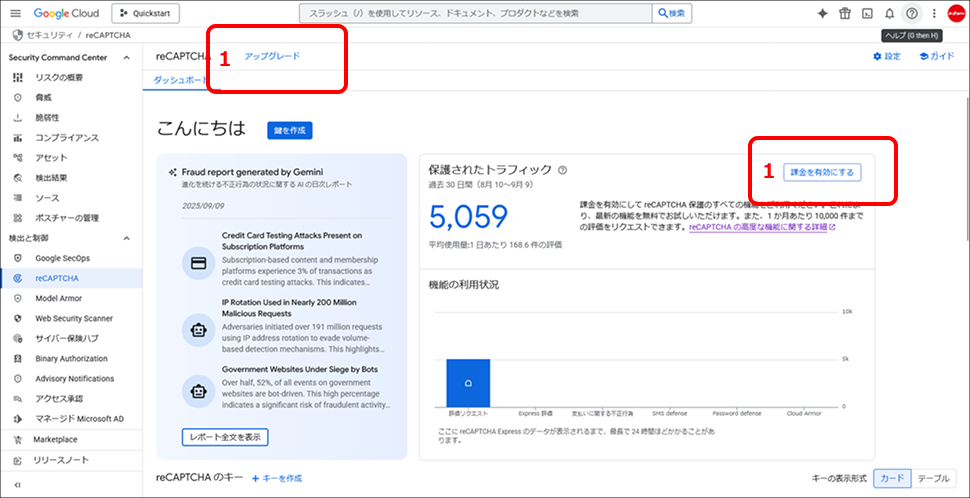
Task: Click 課金を有効にする button
Action: [x=822, y=173]
